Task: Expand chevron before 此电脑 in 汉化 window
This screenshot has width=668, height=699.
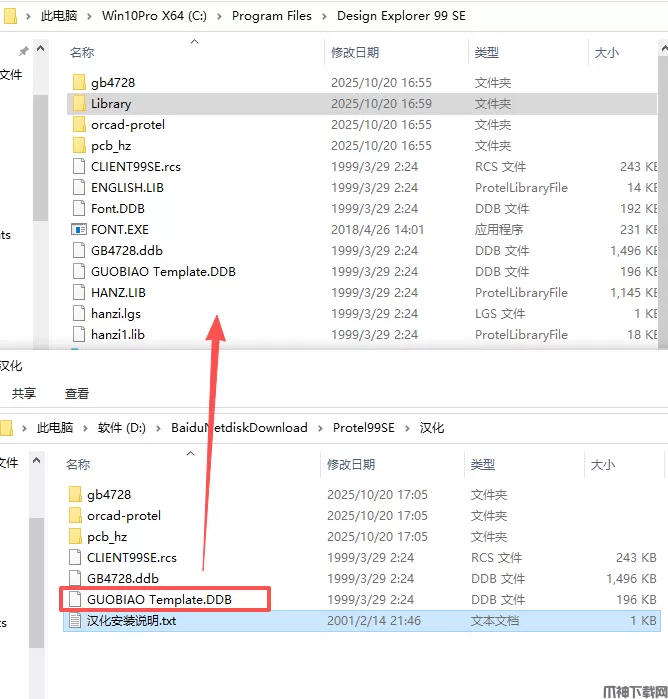Action: pos(25,428)
